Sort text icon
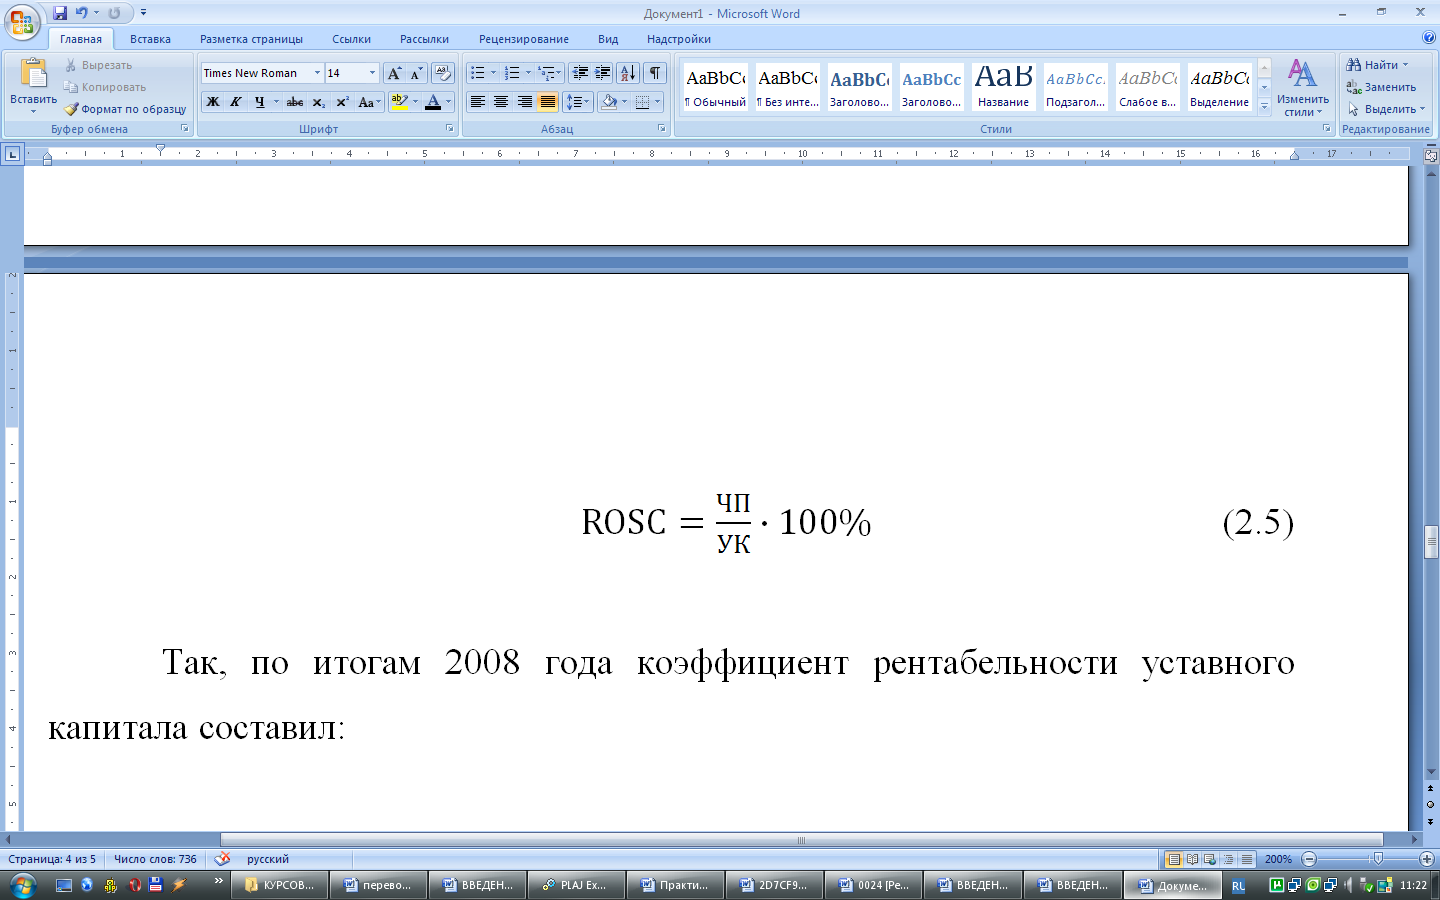Screen dimensions: 1440x900 (628, 73)
